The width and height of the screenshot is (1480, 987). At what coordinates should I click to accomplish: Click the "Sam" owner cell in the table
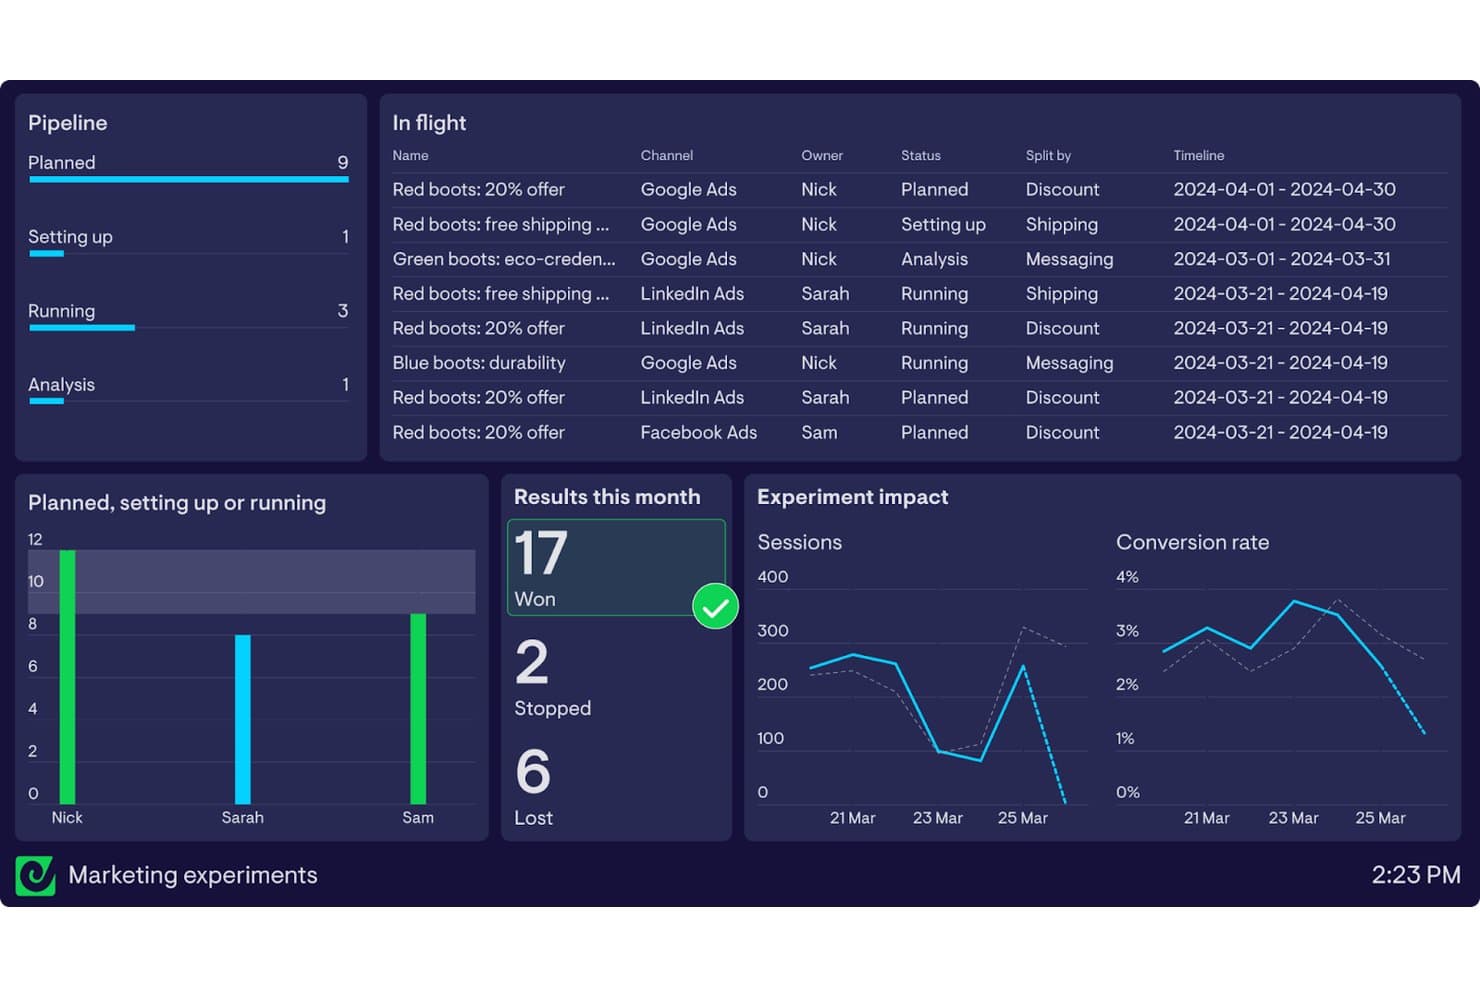819,432
